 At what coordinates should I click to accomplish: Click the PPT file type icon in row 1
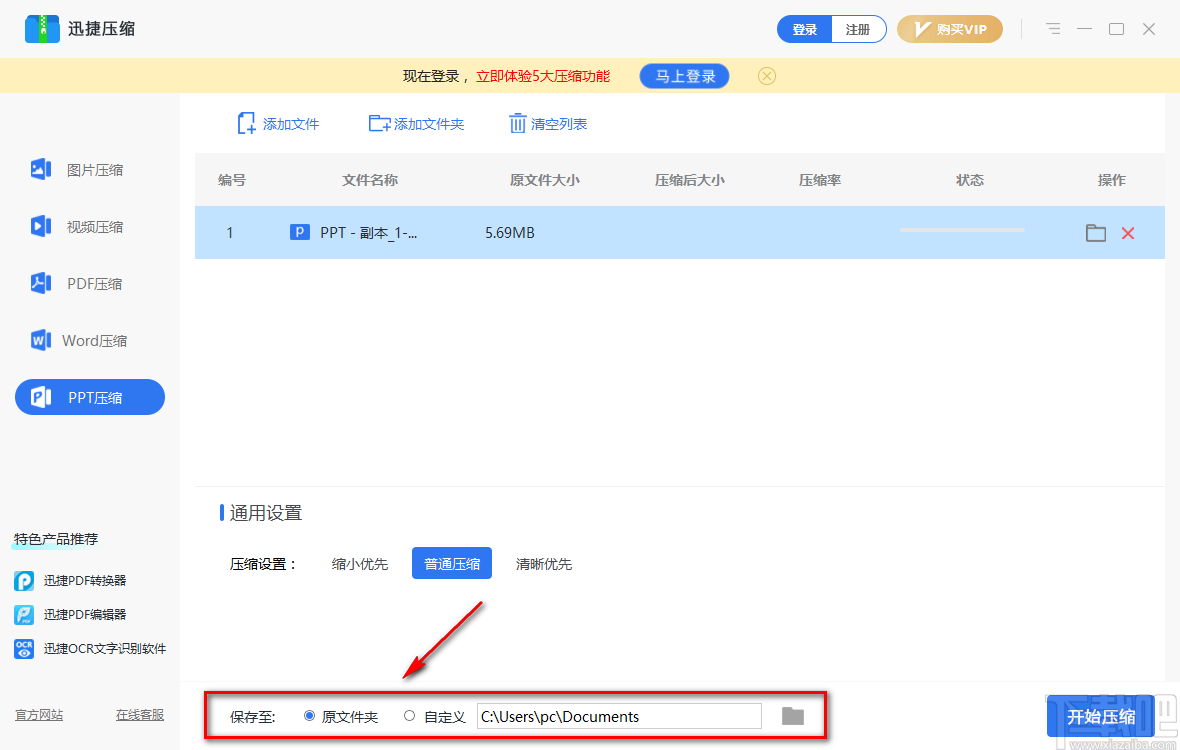coord(300,232)
